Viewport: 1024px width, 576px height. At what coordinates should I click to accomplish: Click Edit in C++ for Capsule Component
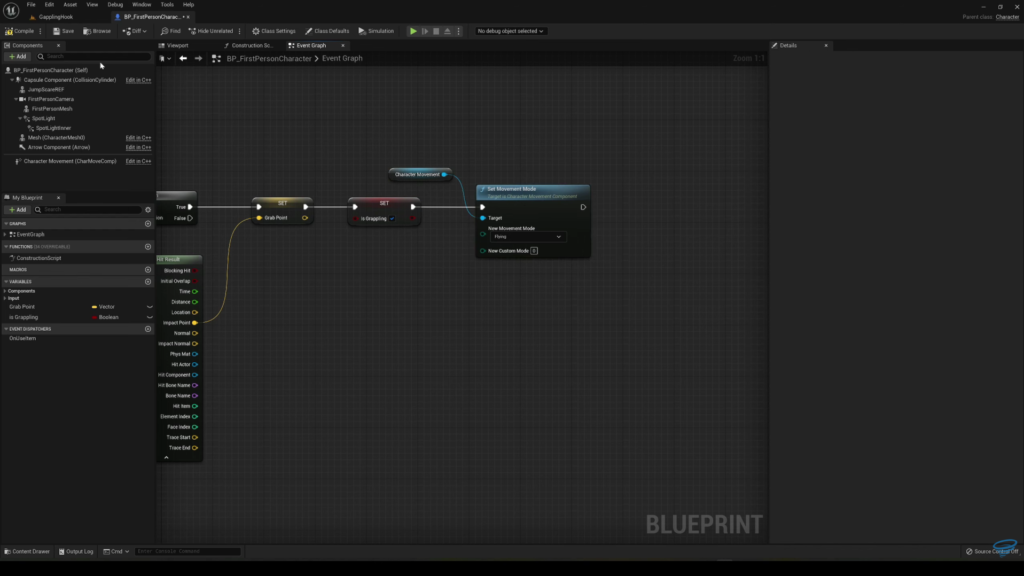(x=138, y=80)
